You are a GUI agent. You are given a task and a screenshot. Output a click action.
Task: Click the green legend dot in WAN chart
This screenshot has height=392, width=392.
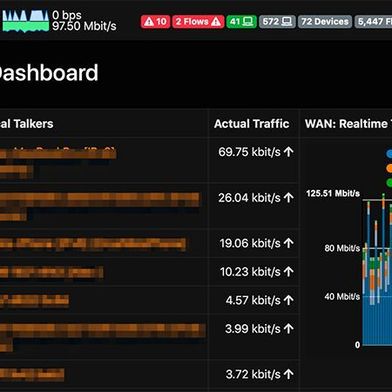[x=389, y=183]
